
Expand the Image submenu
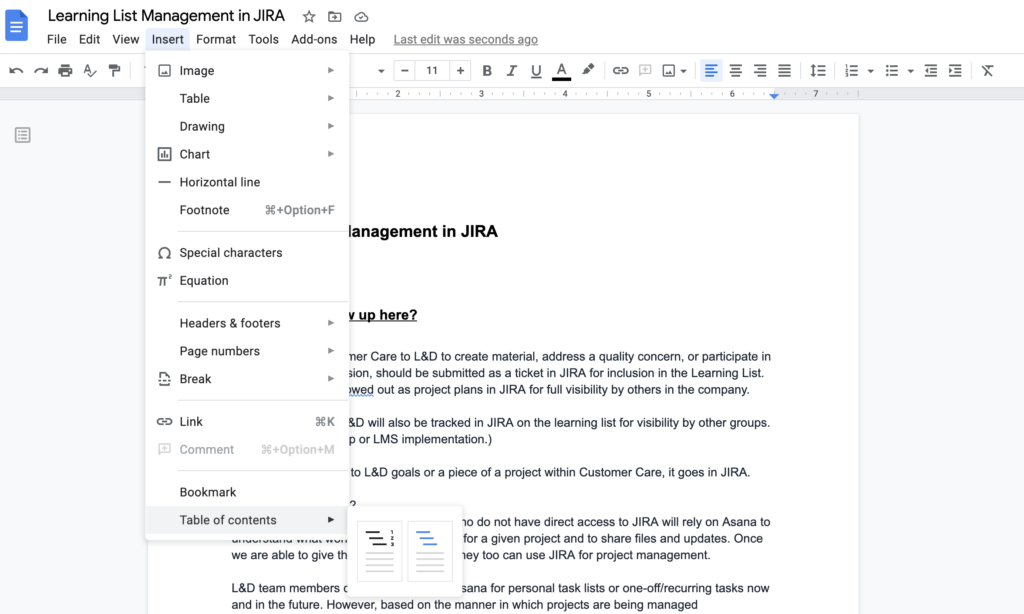tap(247, 71)
